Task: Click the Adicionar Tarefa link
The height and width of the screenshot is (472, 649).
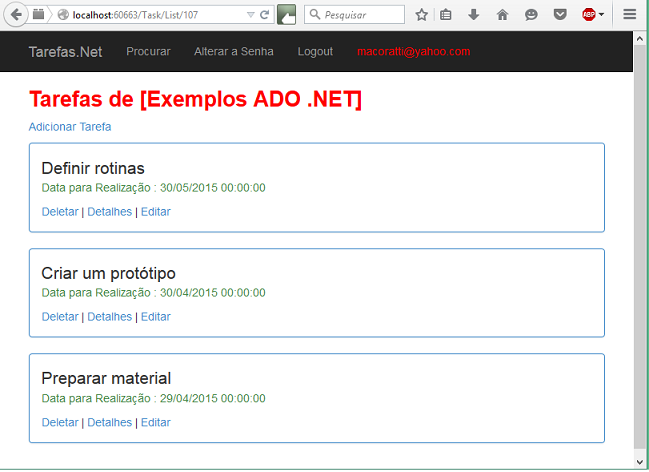Action: [x=70, y=127]
